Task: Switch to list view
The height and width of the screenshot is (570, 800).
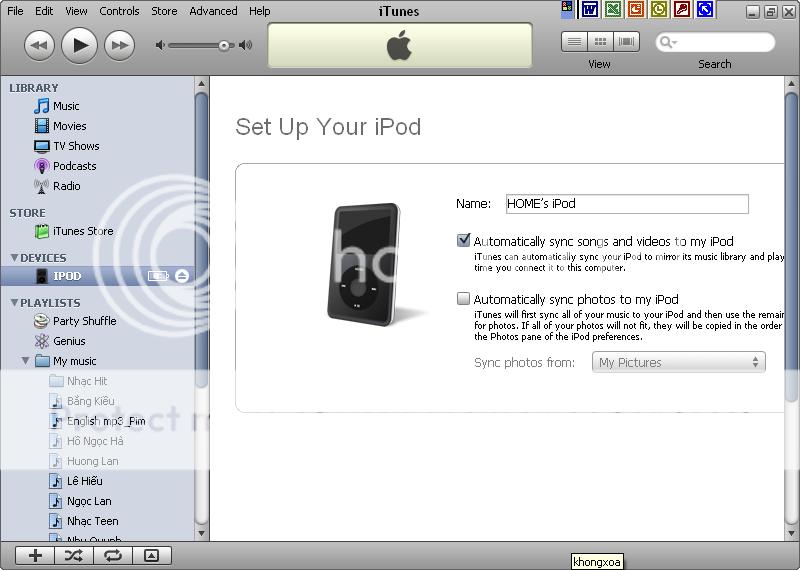Action: 574,42
